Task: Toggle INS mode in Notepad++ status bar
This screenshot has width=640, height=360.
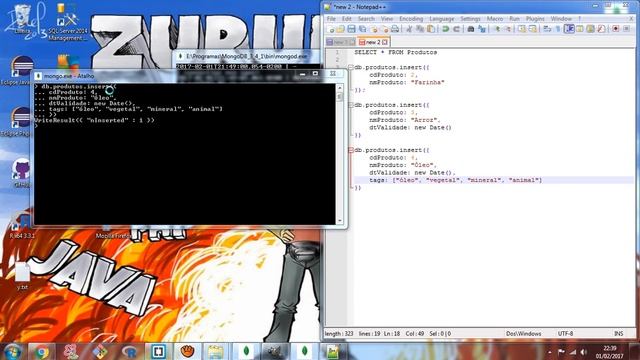Action: (x=619, y=333)
